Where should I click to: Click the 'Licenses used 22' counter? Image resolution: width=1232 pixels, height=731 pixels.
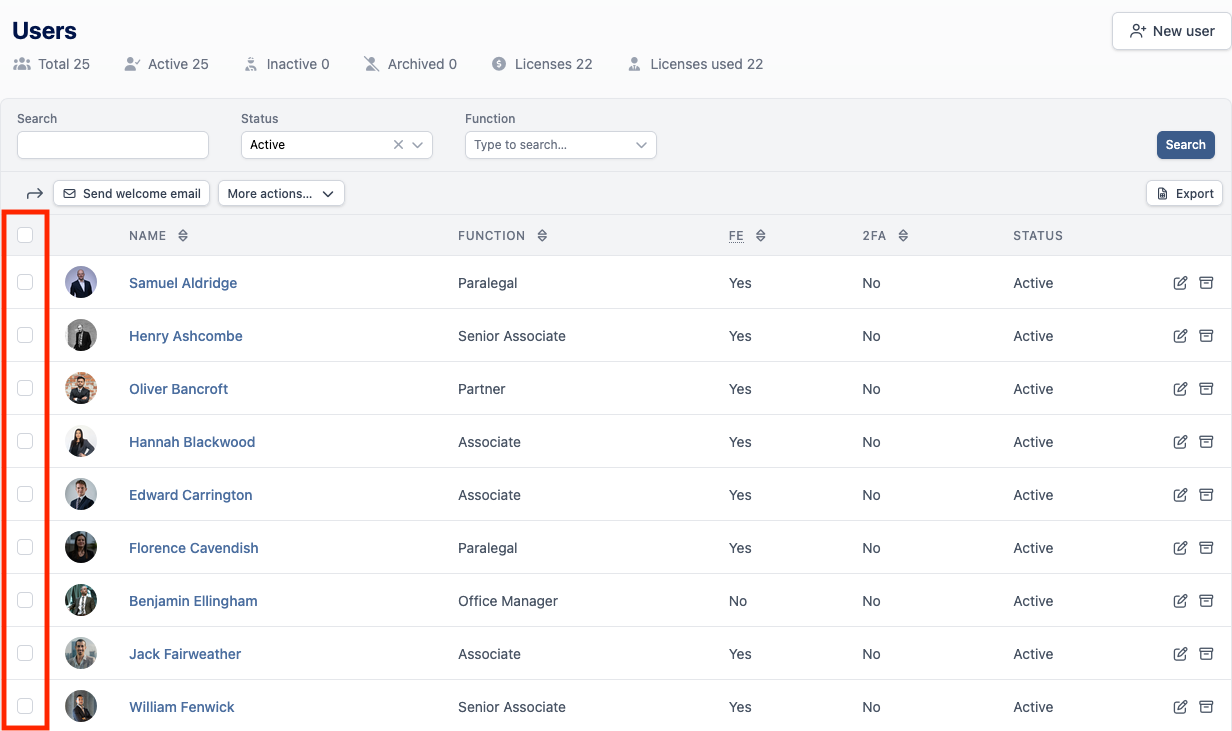point(695,64)
